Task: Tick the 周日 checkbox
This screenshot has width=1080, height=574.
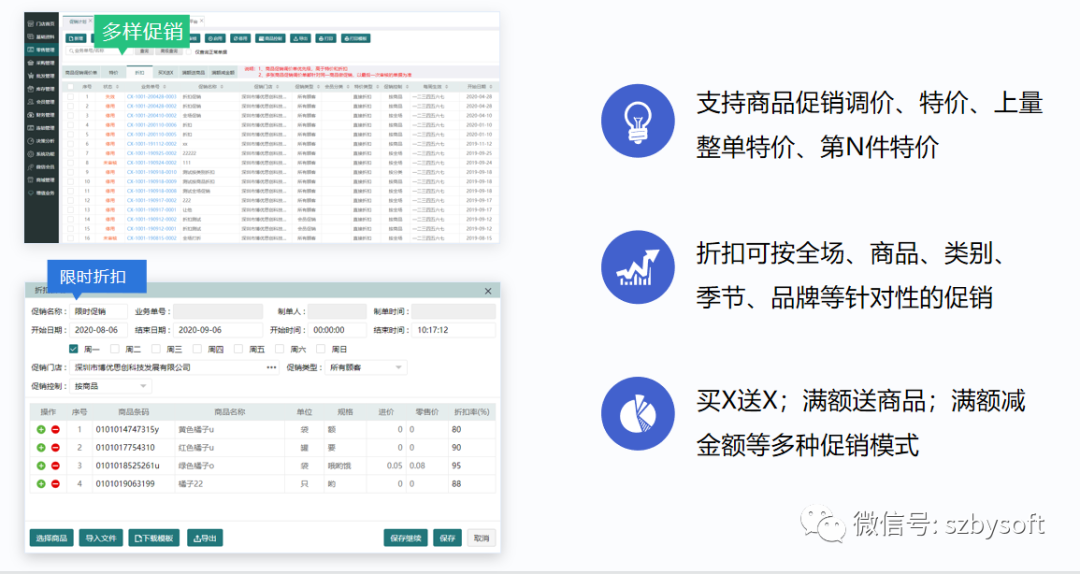Action: coord(321,349)
